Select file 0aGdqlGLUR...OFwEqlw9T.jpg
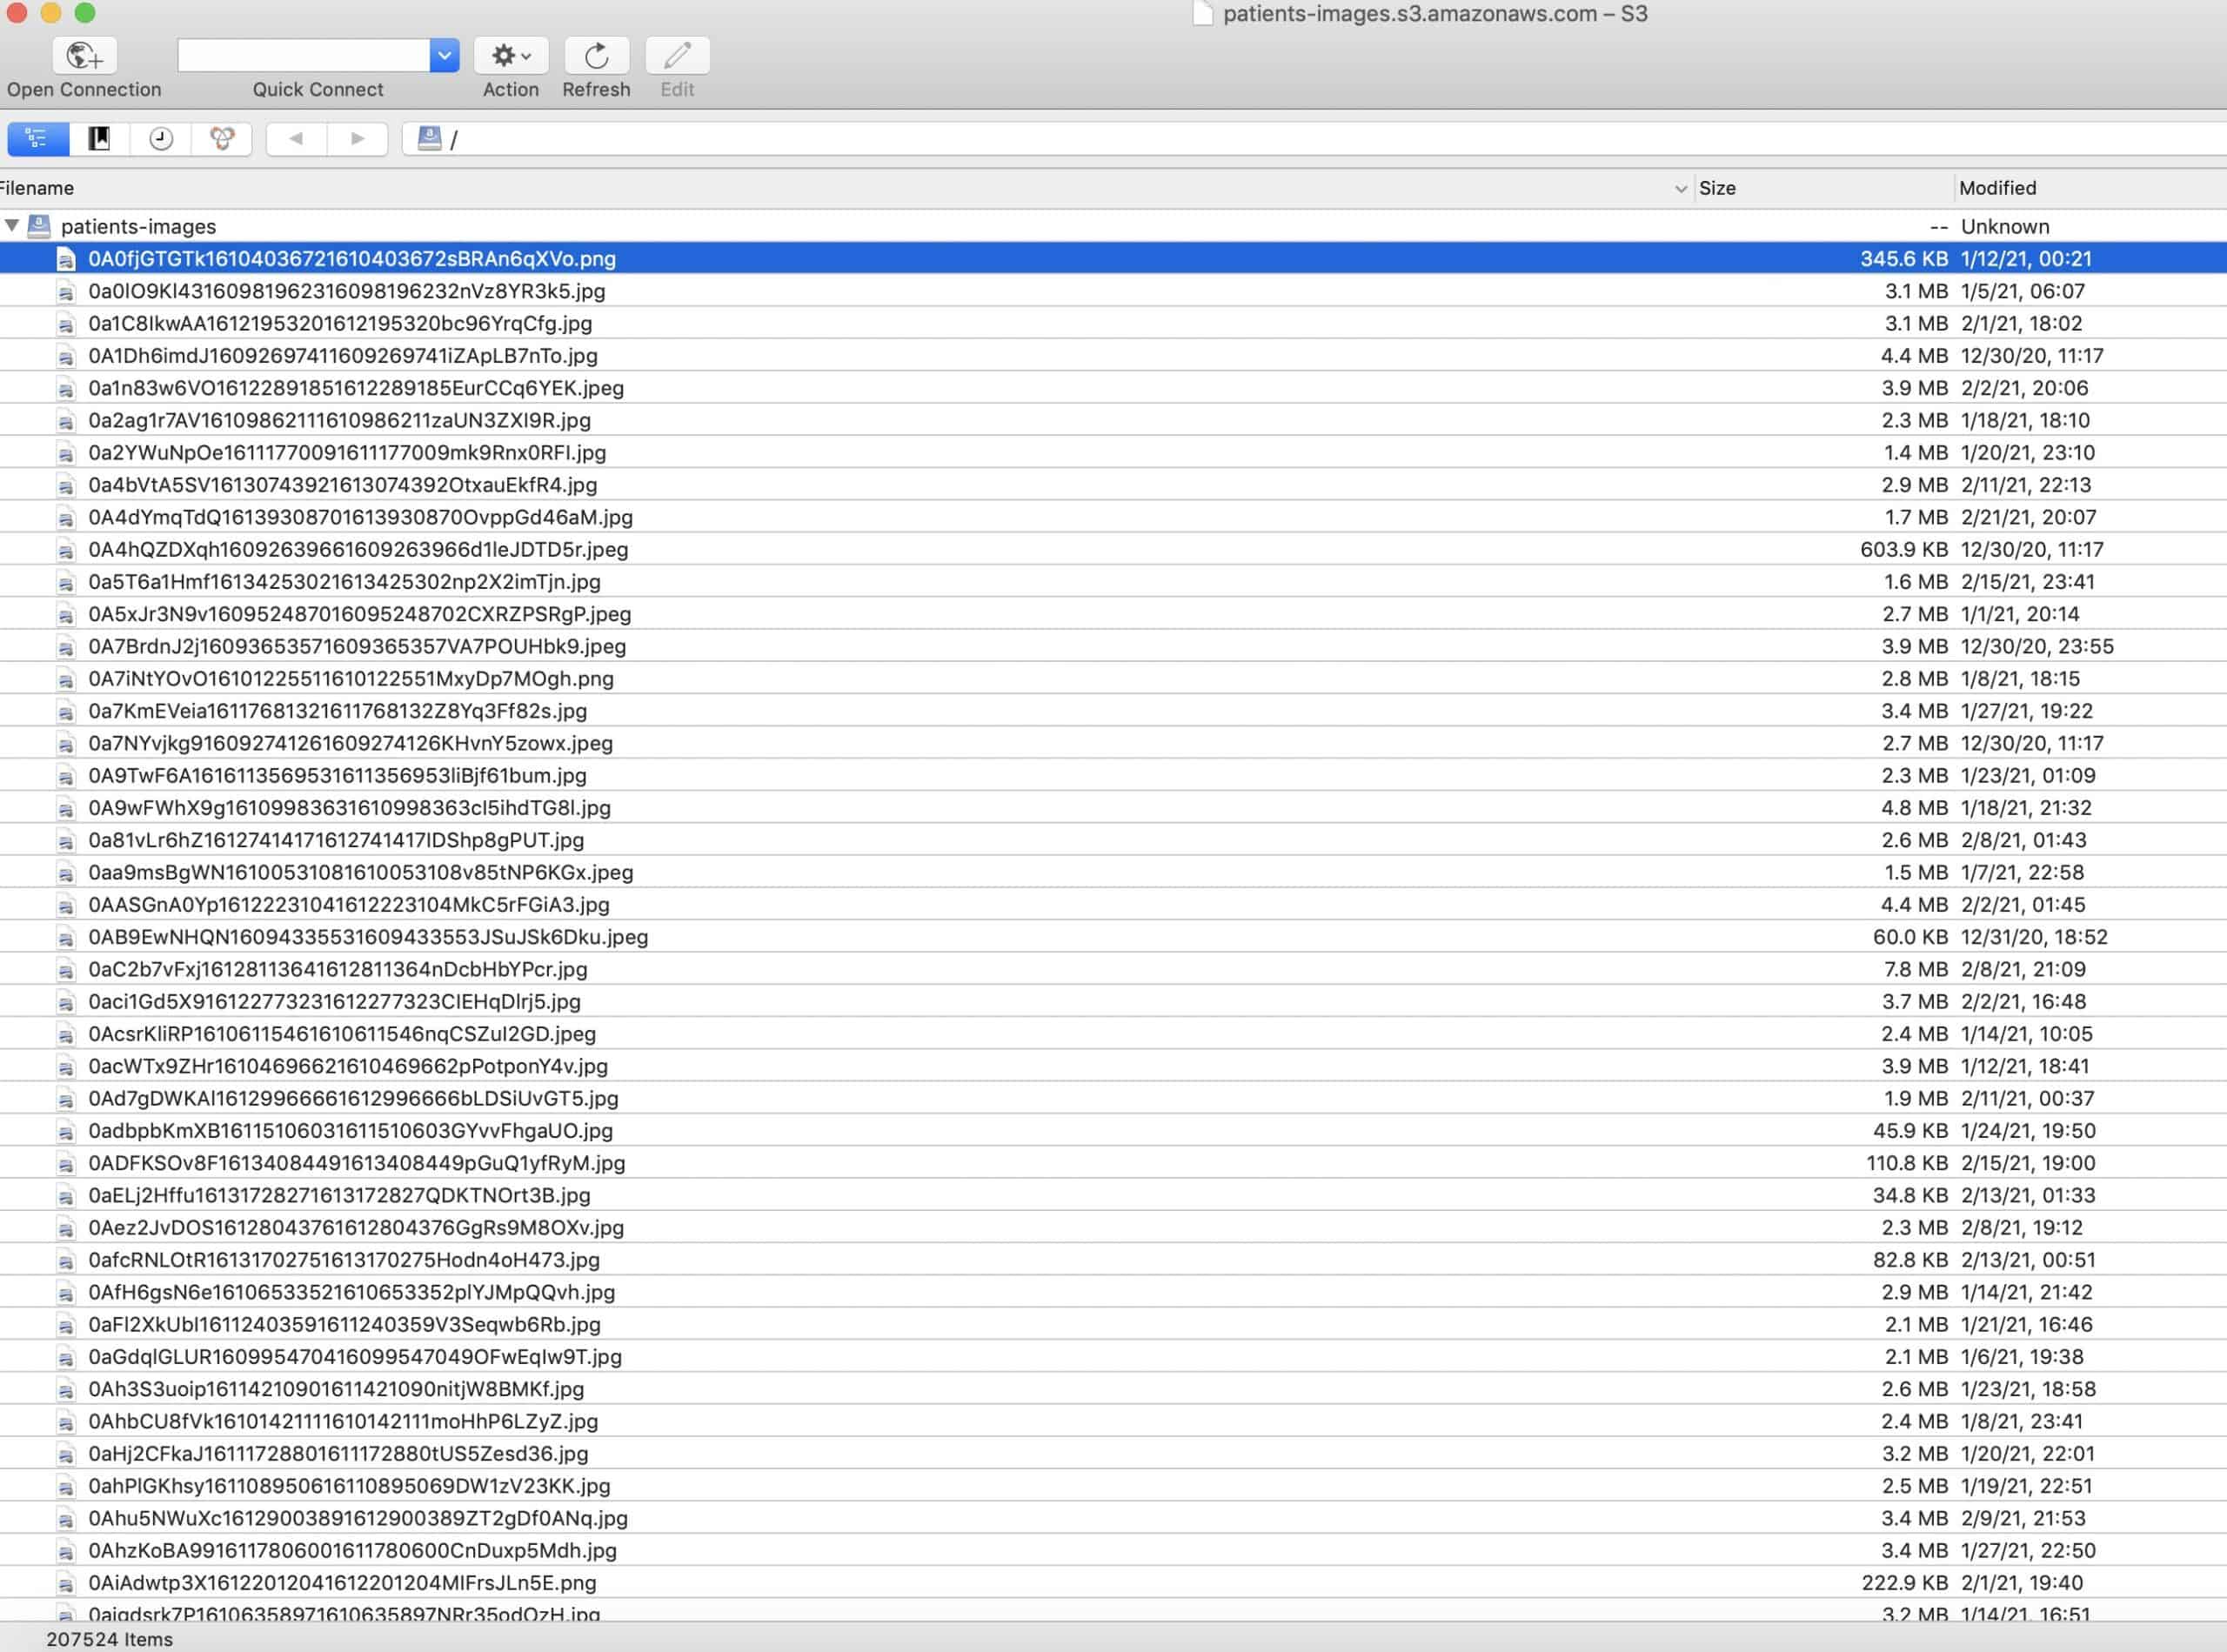 [x=1113, y=1357]
